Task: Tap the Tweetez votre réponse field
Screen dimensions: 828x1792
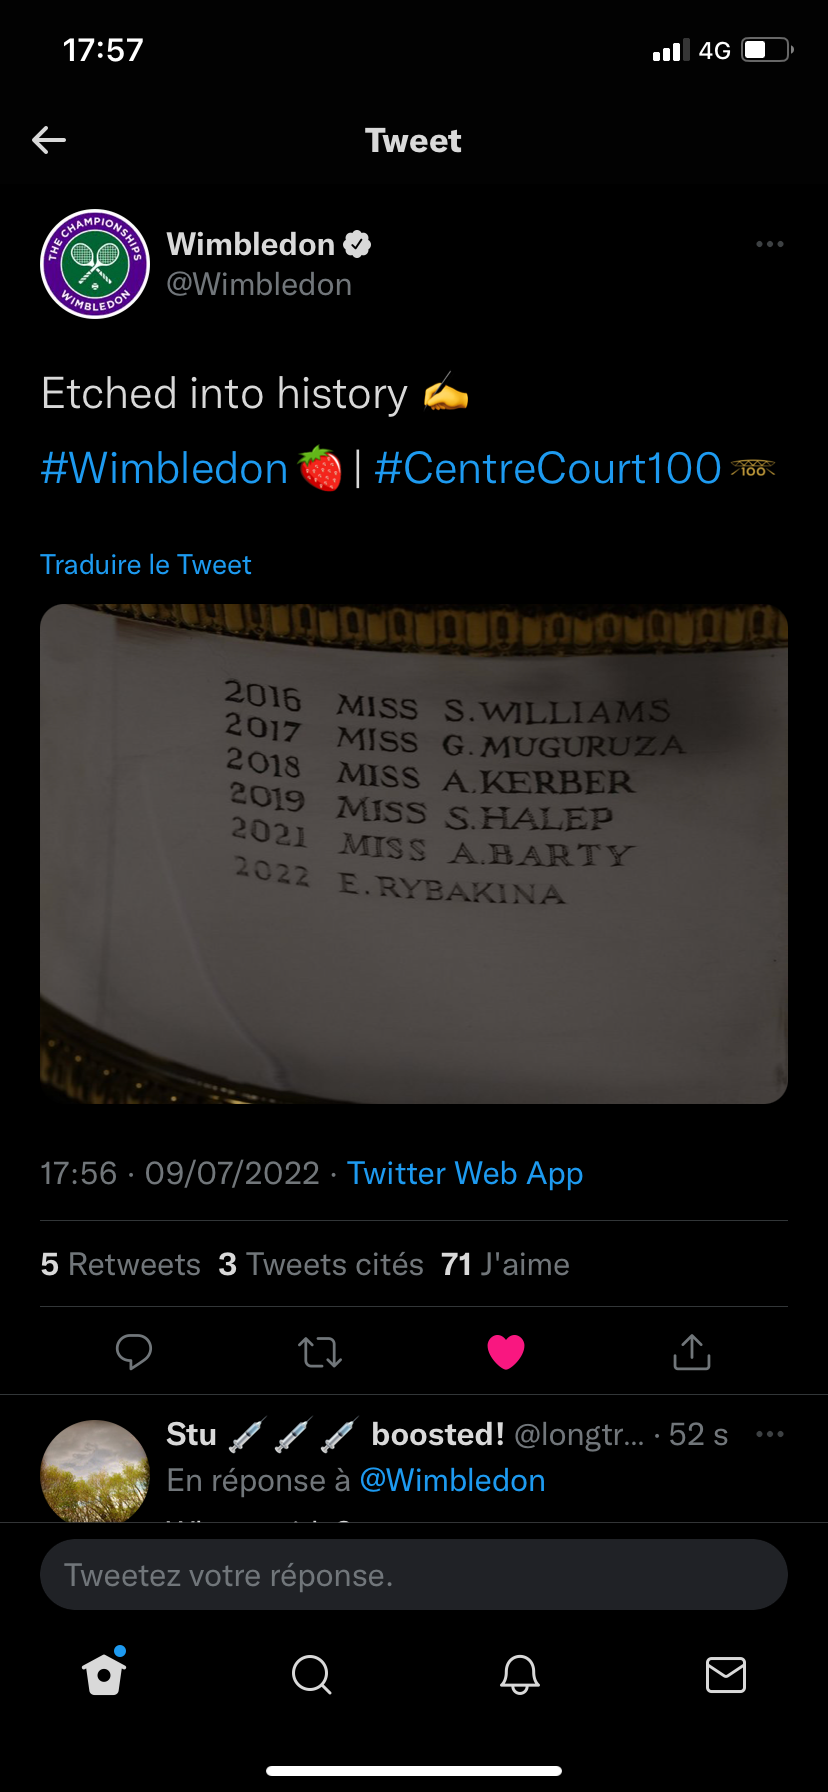Action: pos(414,1574)
